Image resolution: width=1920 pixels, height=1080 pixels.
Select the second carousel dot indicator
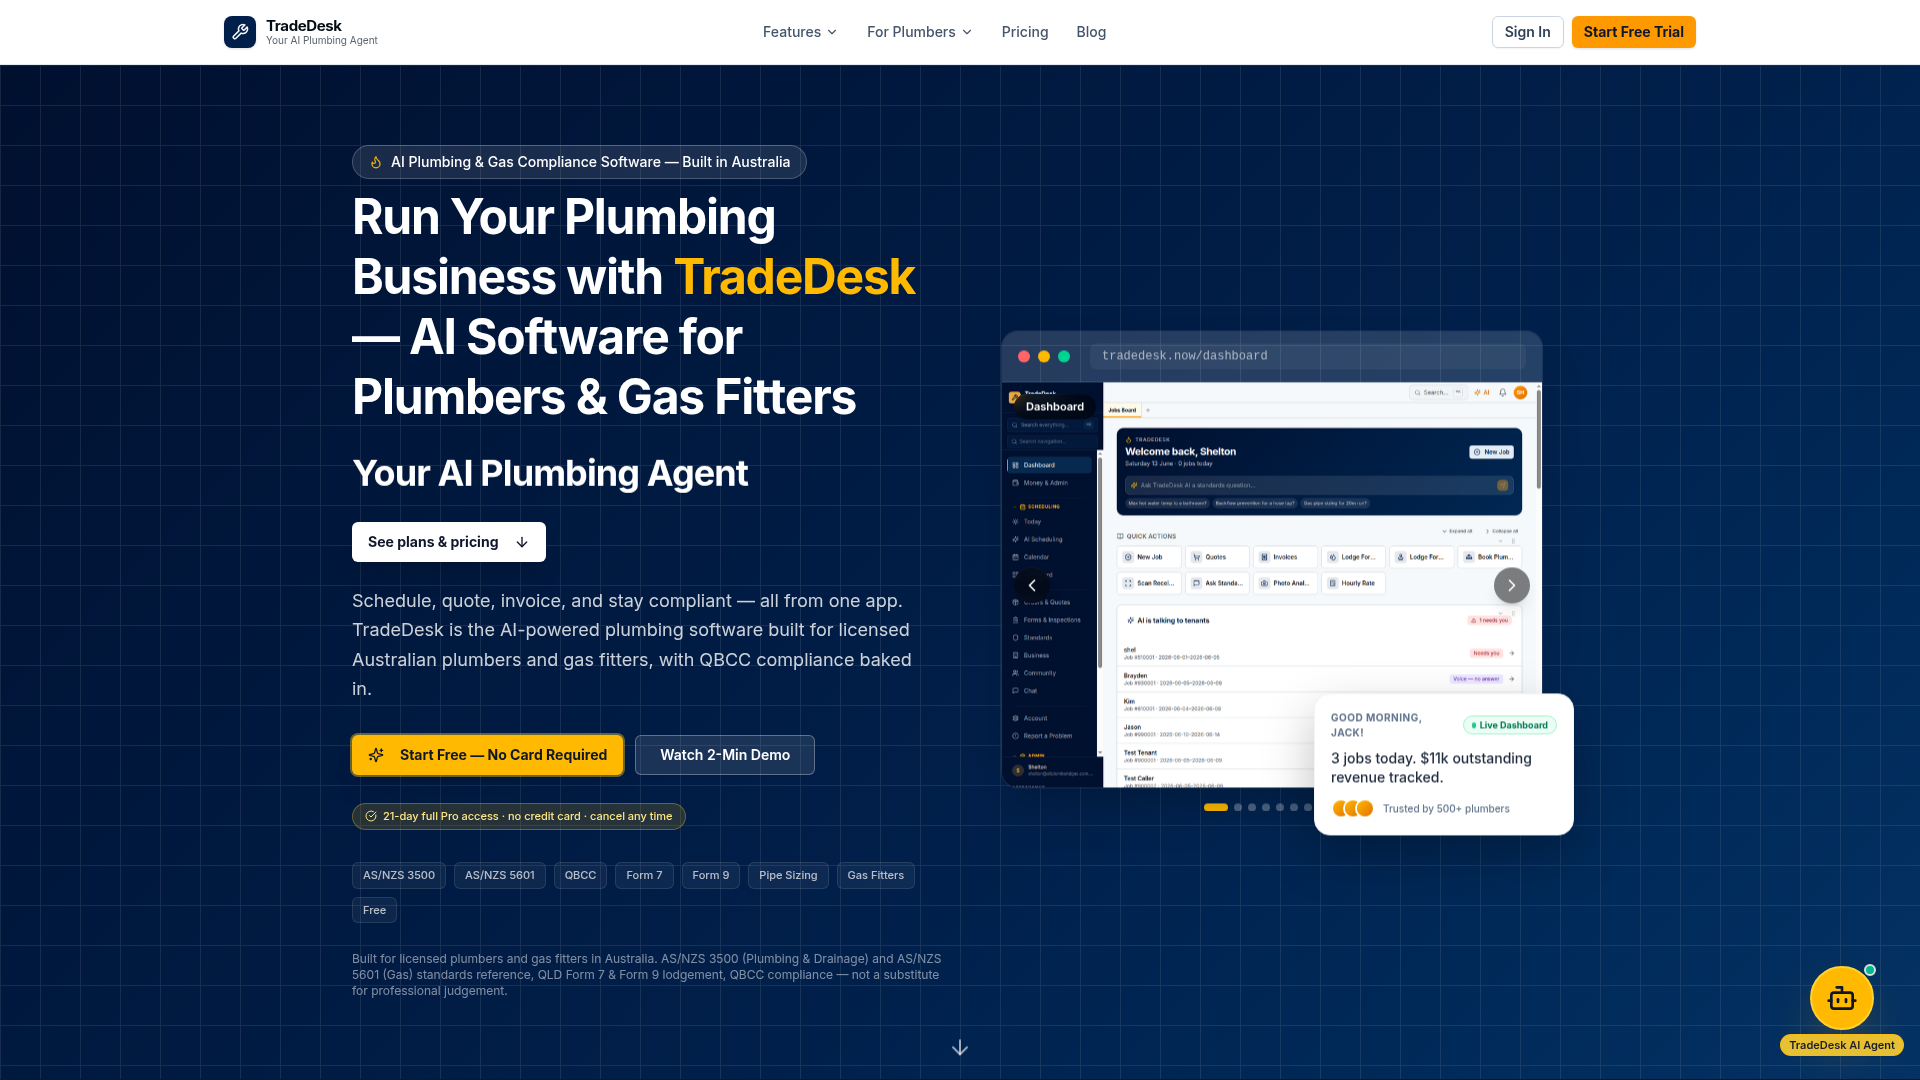1238,807
